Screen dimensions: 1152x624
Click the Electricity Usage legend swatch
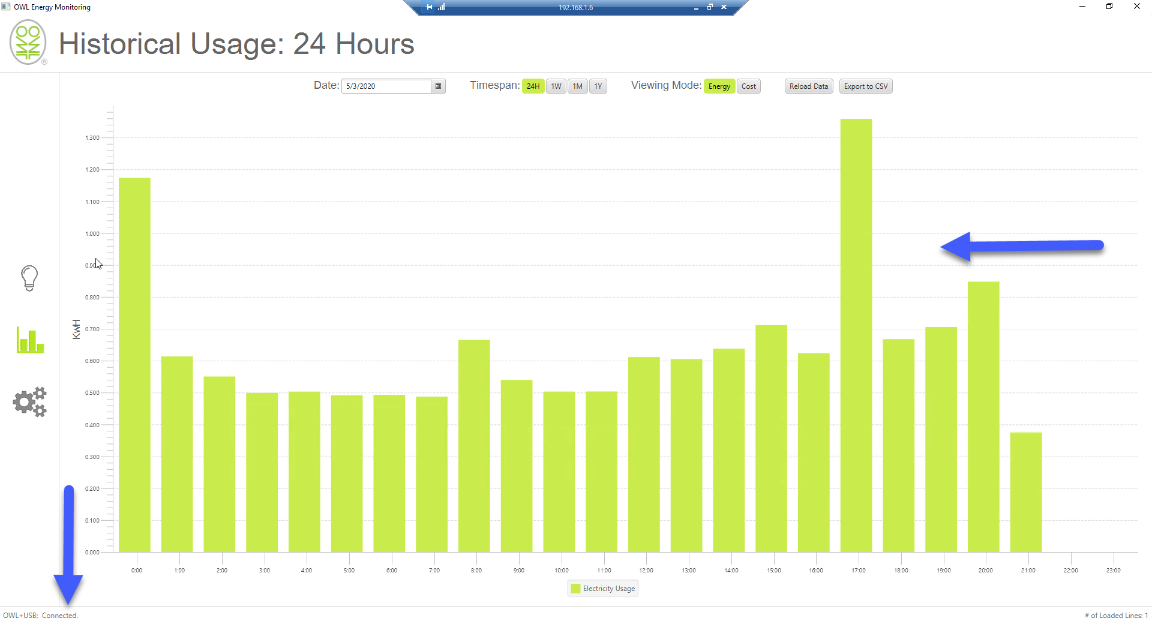point(576,589)
